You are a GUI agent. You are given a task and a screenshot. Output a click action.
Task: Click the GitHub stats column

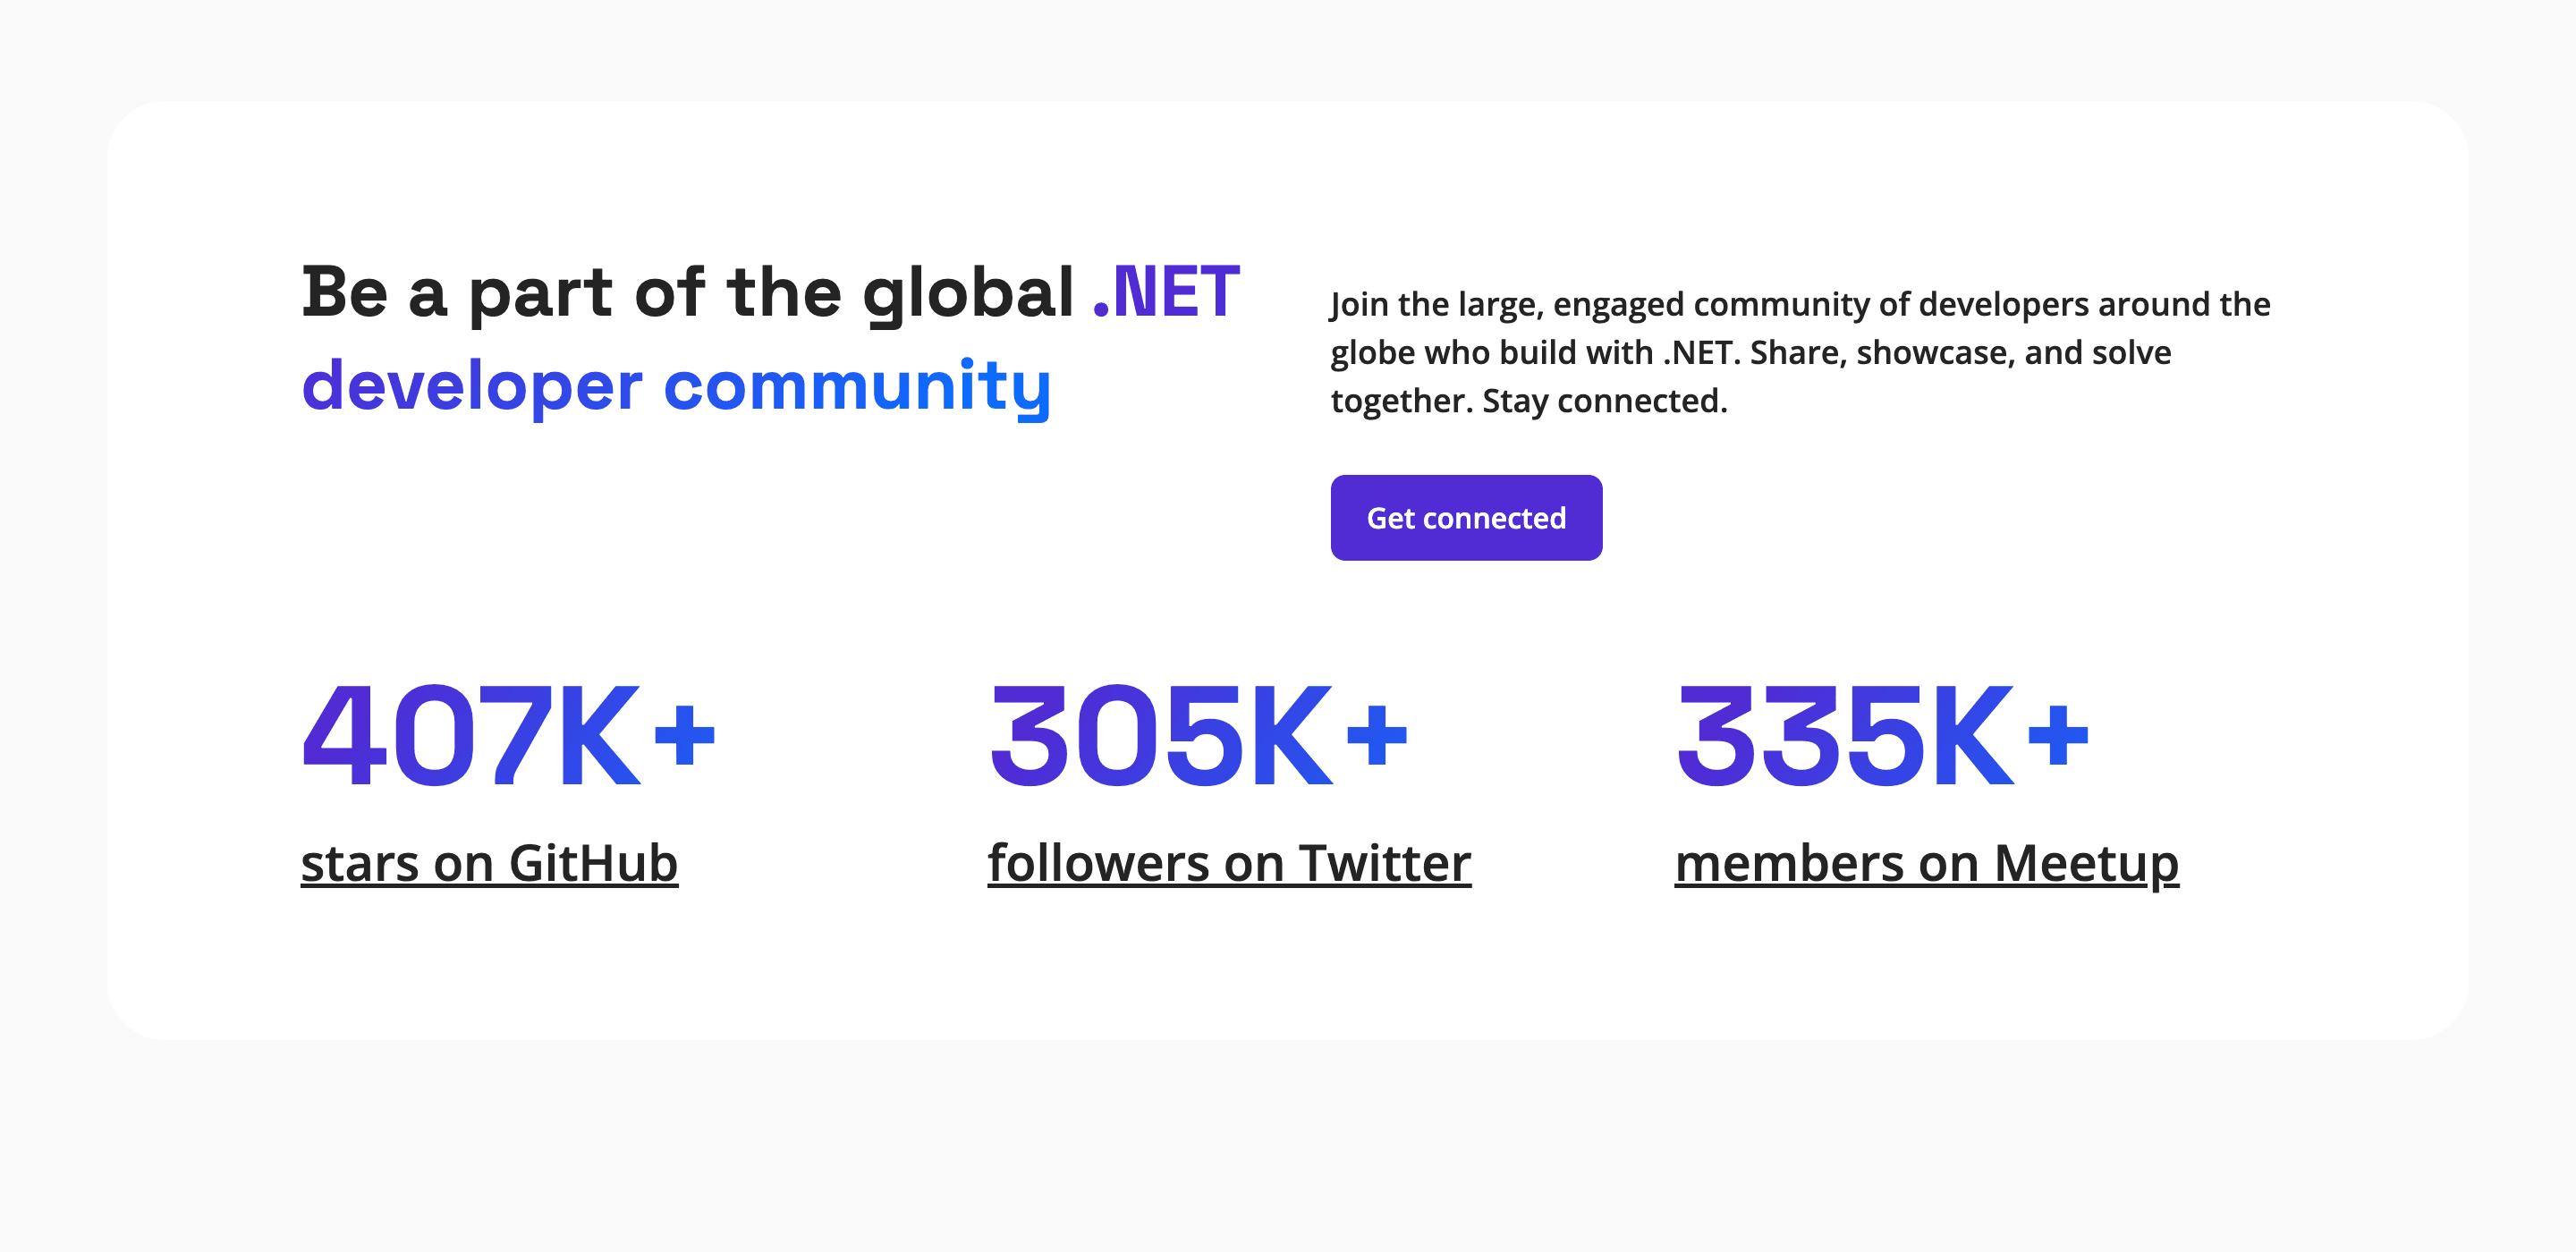tap(500, 790)
